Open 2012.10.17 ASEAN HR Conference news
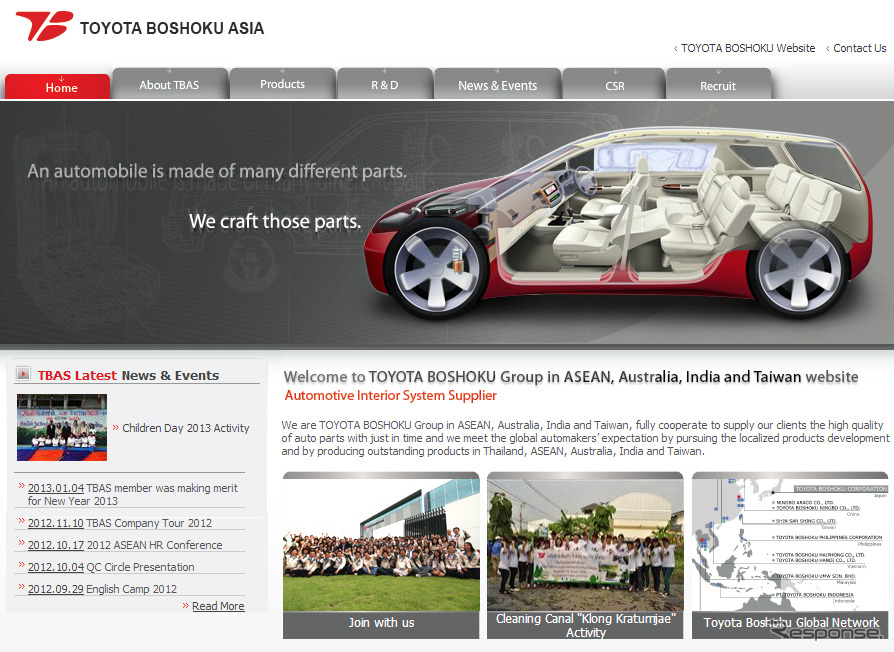The image size is (894, 652). (125, 545)
